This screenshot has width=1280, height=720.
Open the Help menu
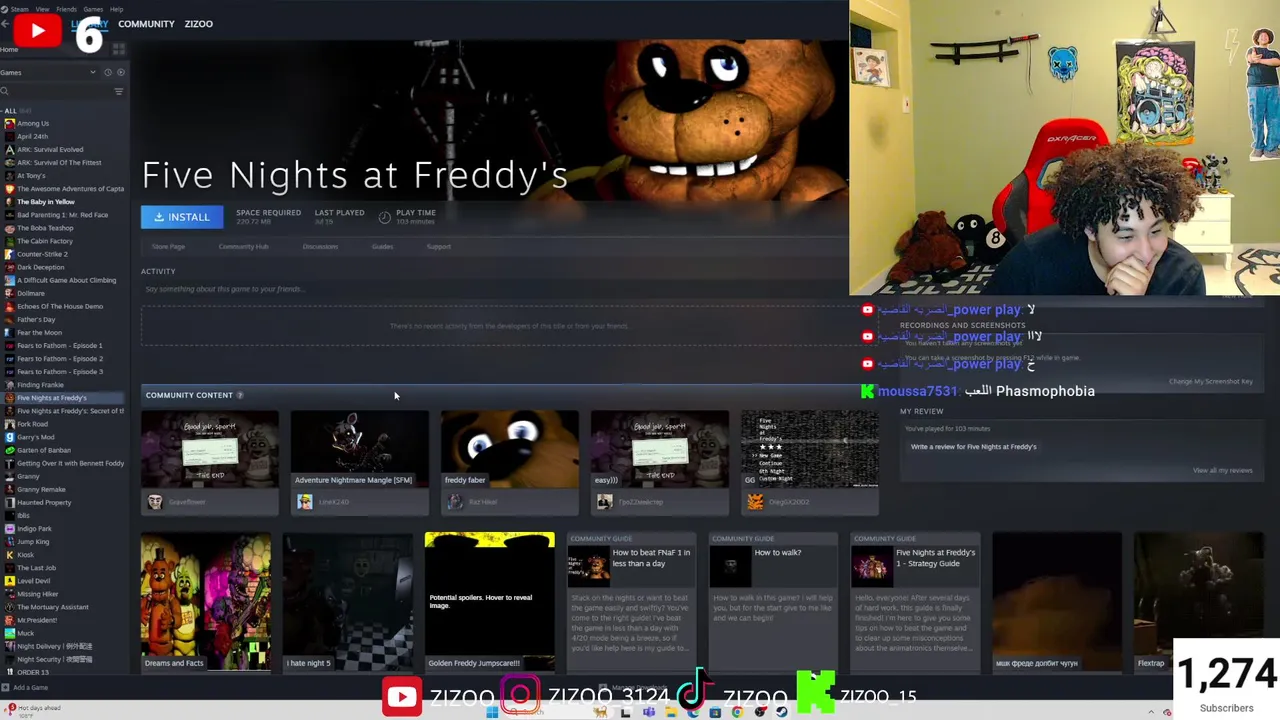pyautogui.click(x=116, y=9)
